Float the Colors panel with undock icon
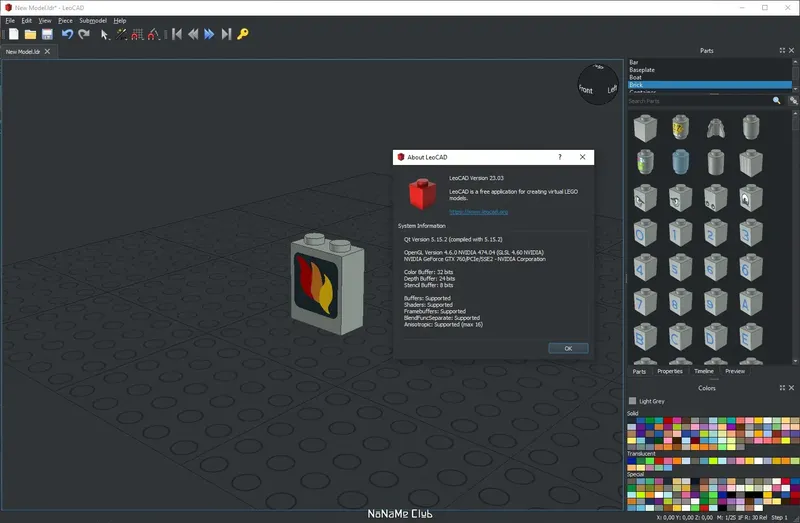Screen dimensions: 800x523 (x=782, y=388)
